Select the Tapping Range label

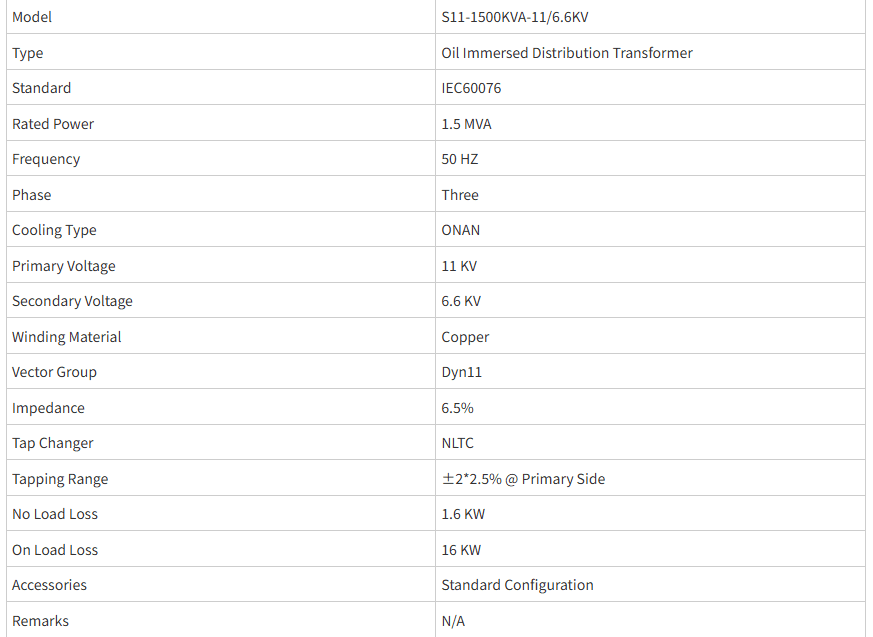(x=60, y=479)
